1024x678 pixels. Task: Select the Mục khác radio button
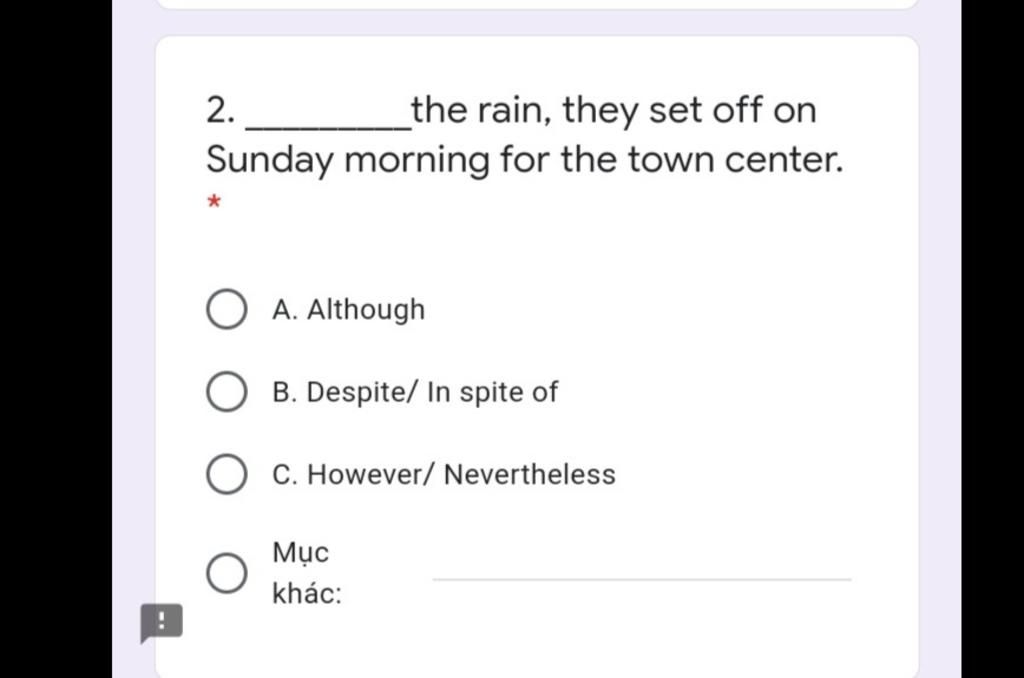point(227,573)
